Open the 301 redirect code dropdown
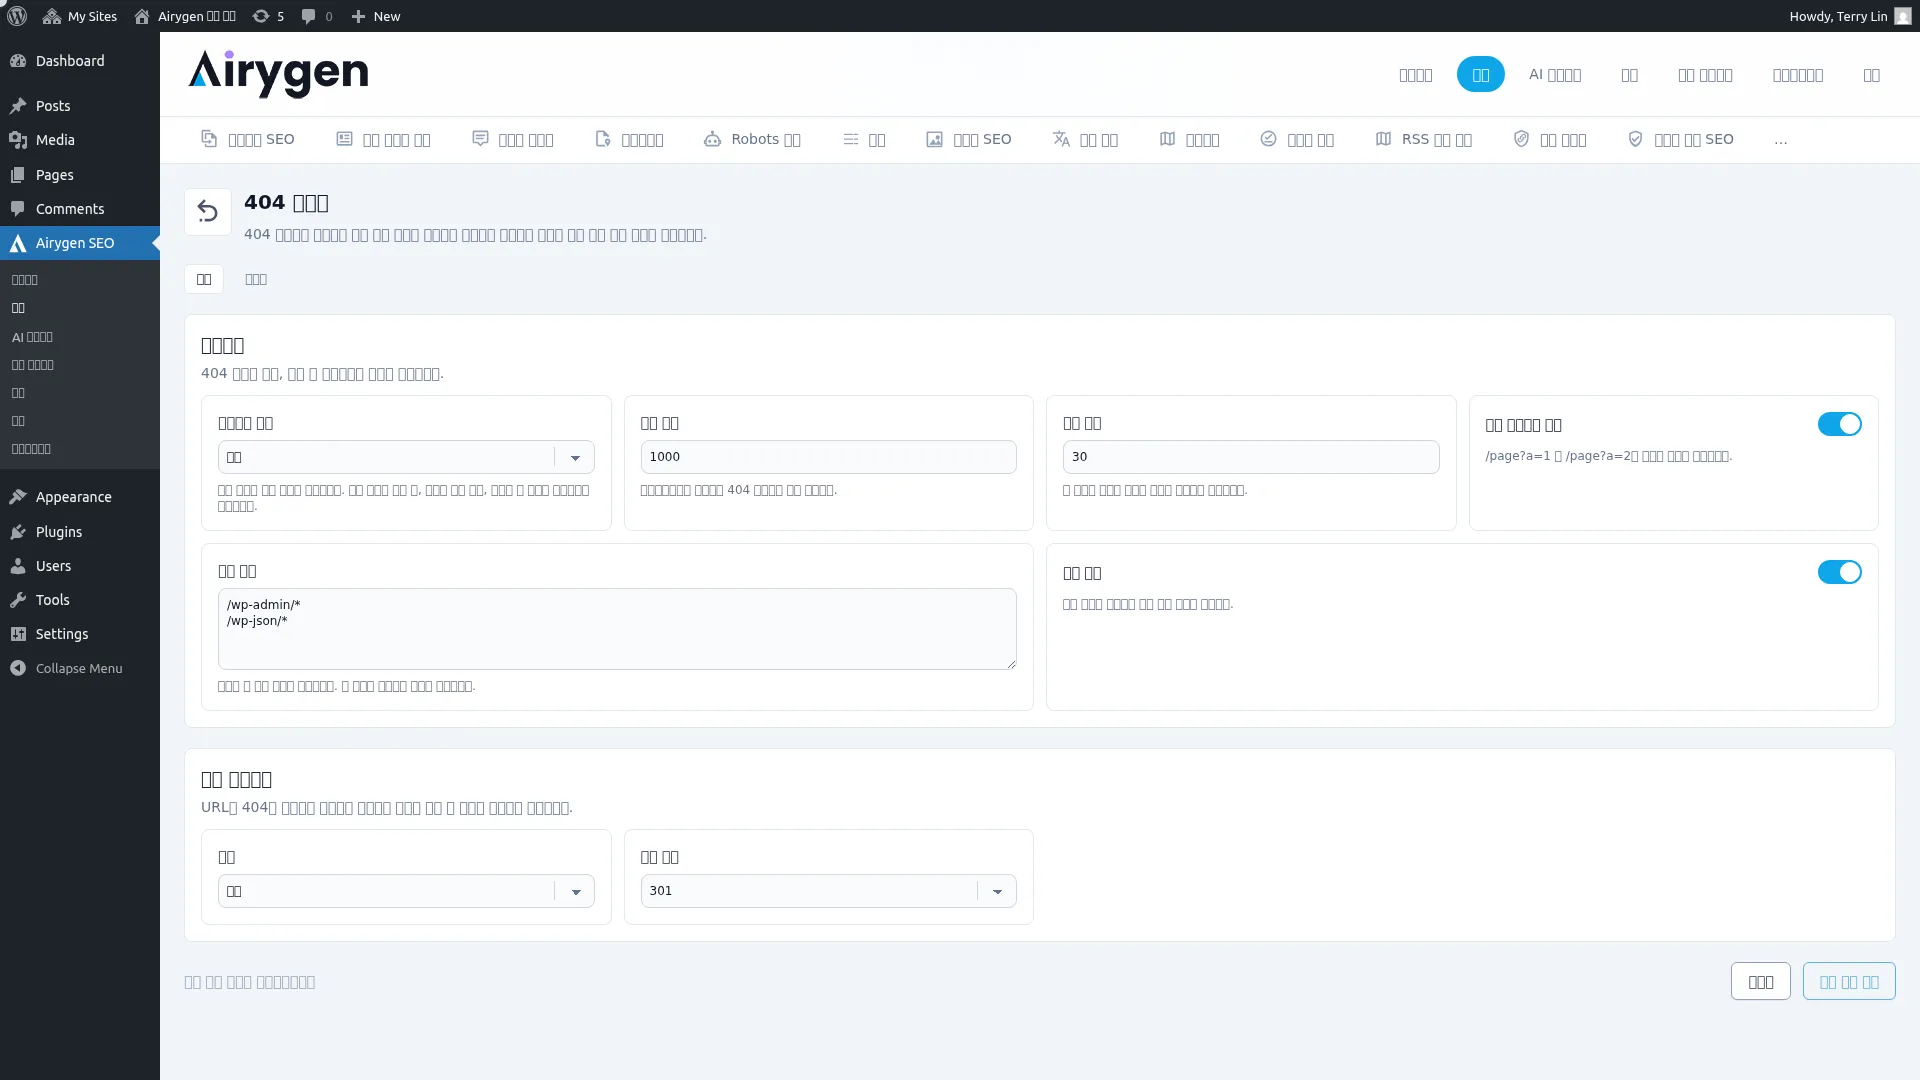 tap(829, 891)
